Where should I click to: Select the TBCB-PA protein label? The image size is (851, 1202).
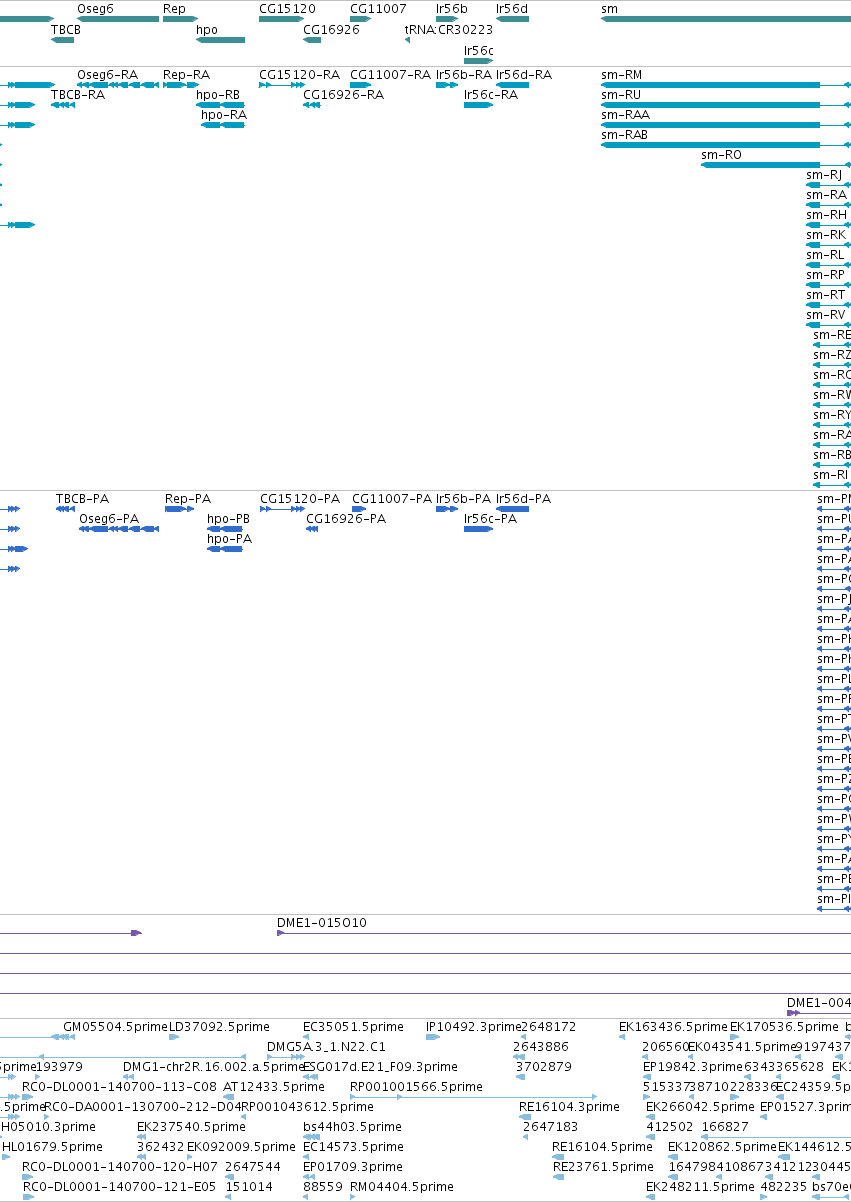(83, 498)
